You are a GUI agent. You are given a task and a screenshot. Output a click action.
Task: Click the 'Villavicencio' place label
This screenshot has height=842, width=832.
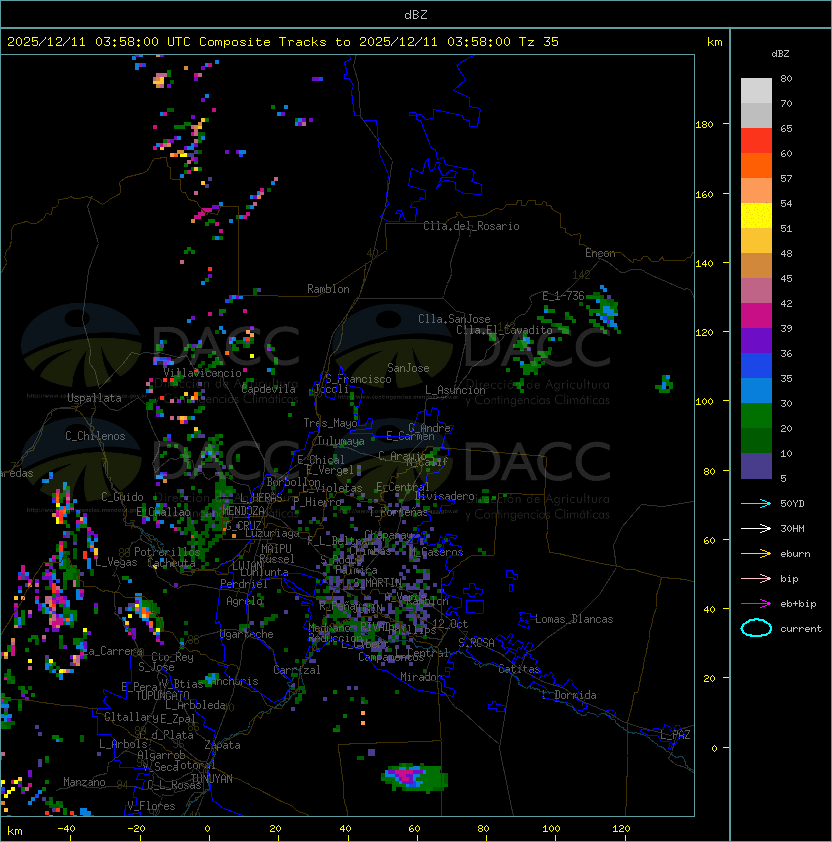coord(202,373)
